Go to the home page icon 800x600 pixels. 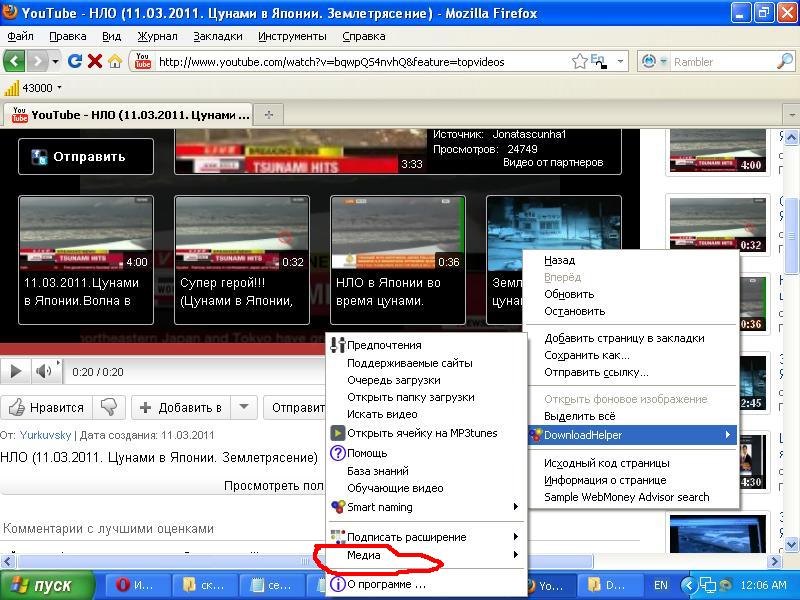tap(115, 62)
